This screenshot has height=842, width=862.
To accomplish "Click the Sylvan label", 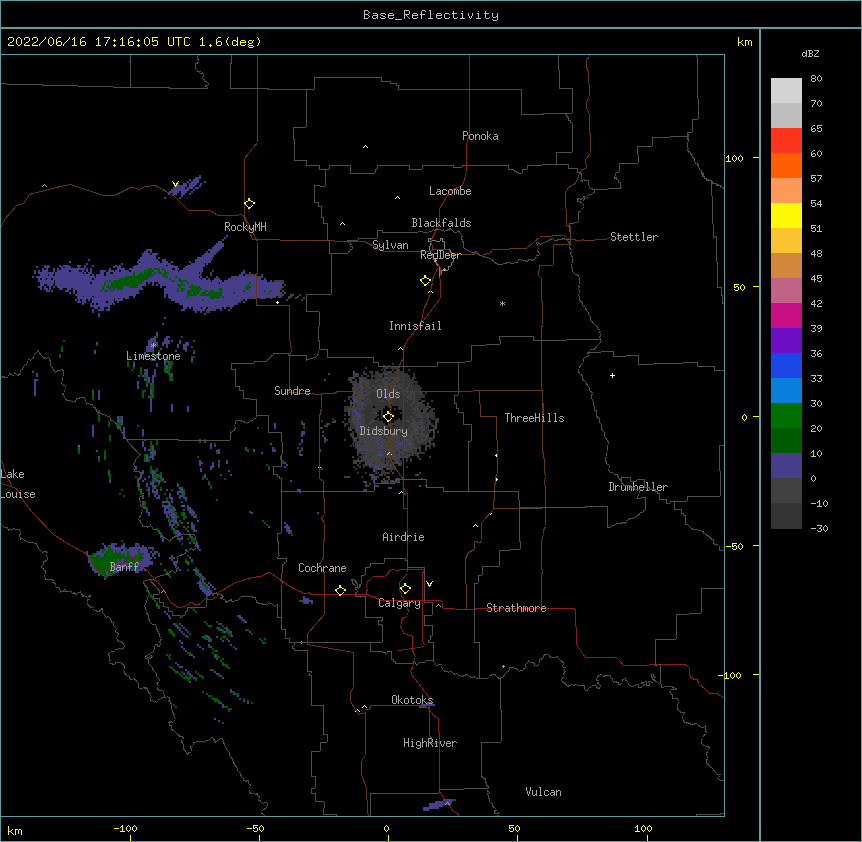I will point(390,245).
